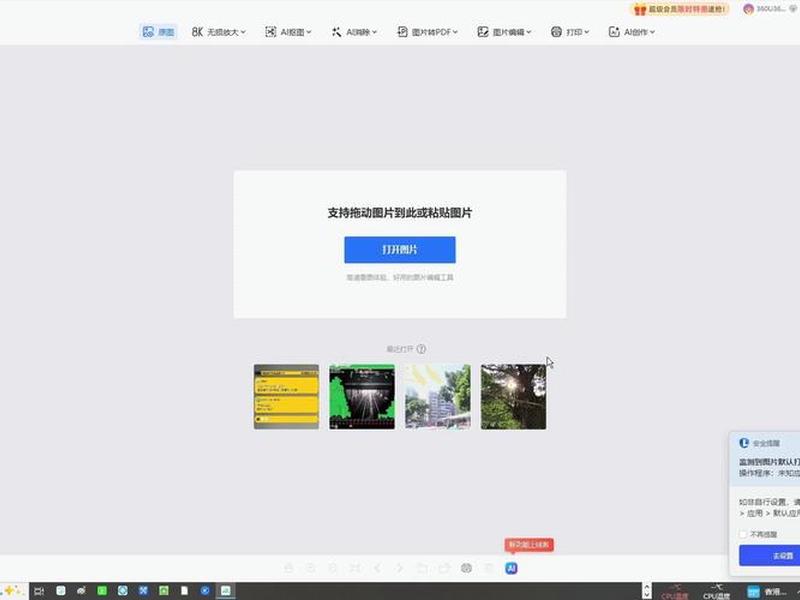800x600 pixels.
Task: Click the blue 打开图片 button
Action: 400,249
